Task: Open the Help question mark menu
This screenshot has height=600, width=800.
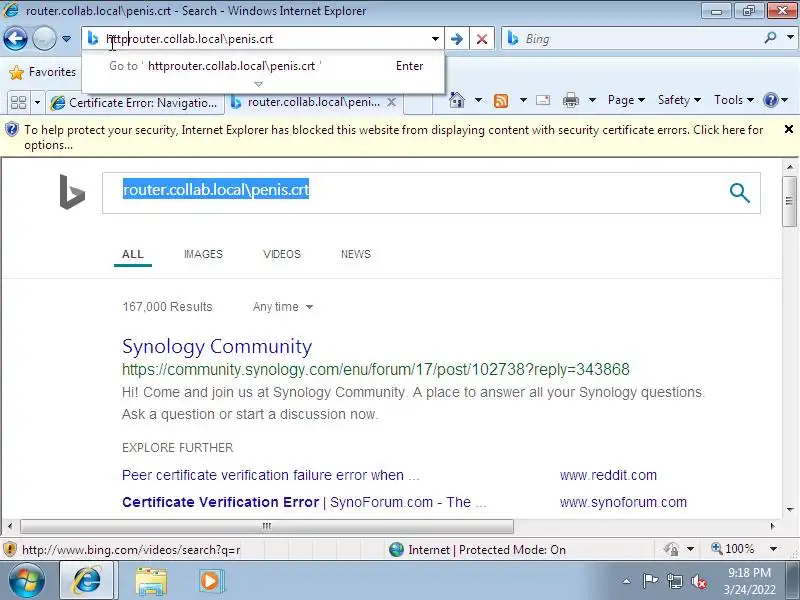Action: coord(776,100)
